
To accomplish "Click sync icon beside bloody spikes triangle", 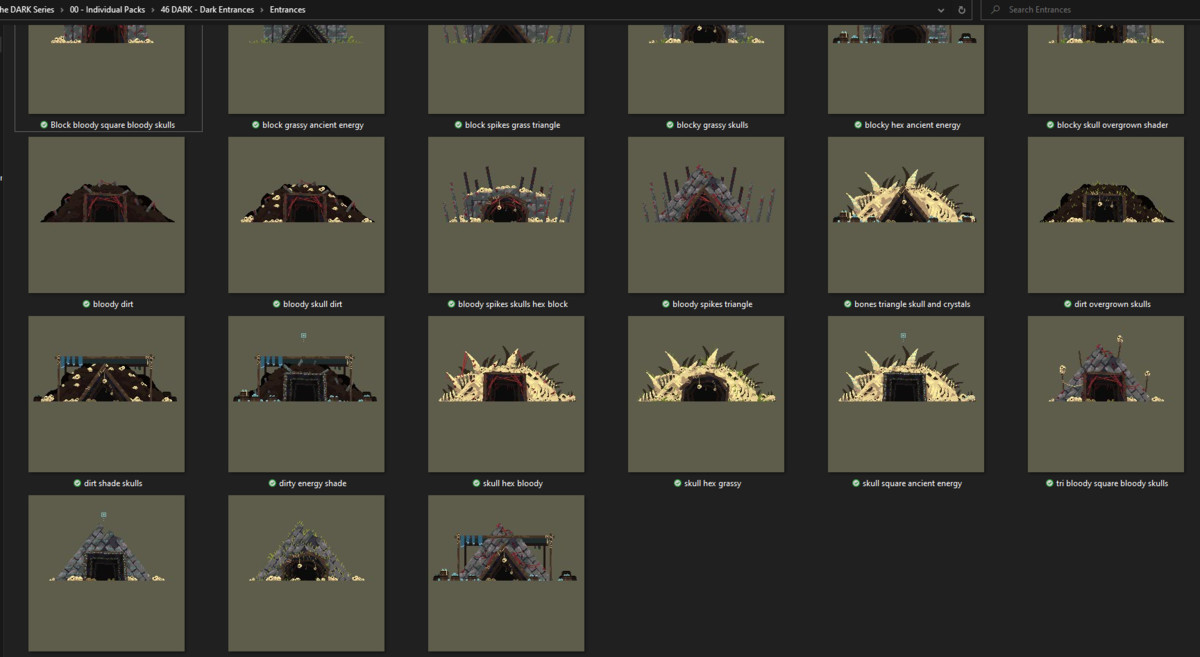I will click(666, 304).
